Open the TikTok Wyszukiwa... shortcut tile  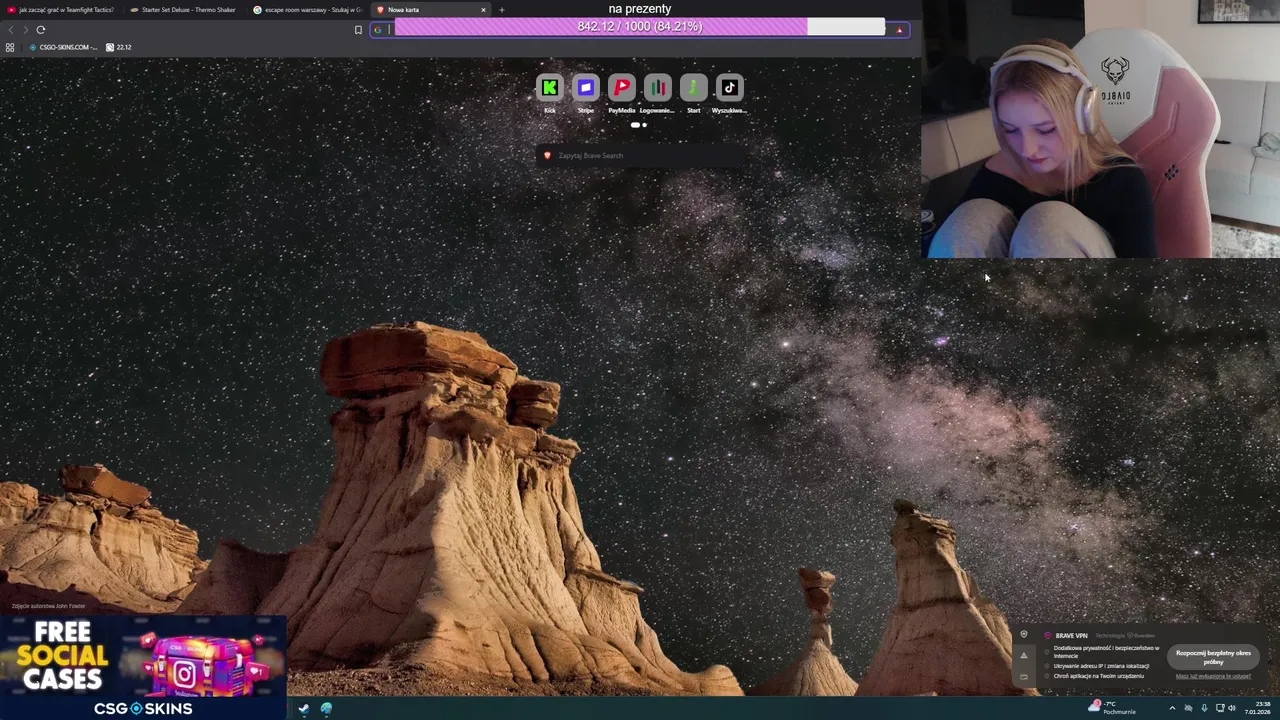[x=729, y=88]
